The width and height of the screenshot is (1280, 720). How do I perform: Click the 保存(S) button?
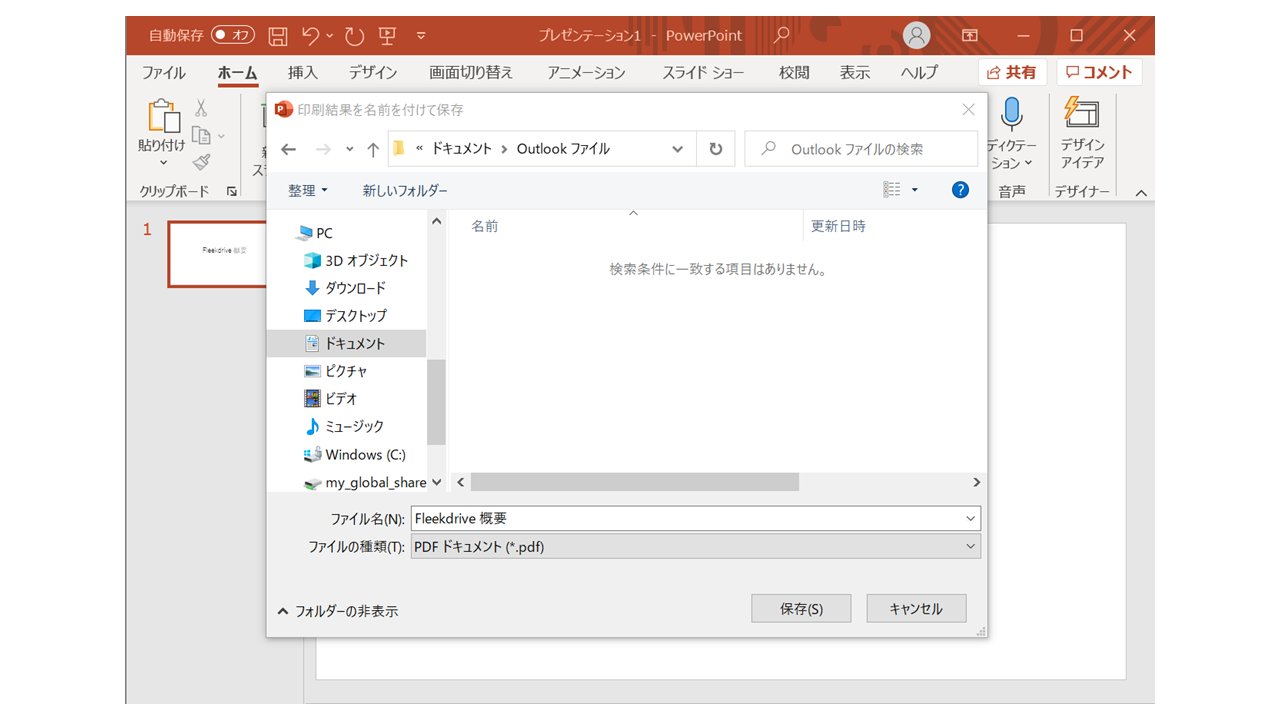(x=801, y=608)
